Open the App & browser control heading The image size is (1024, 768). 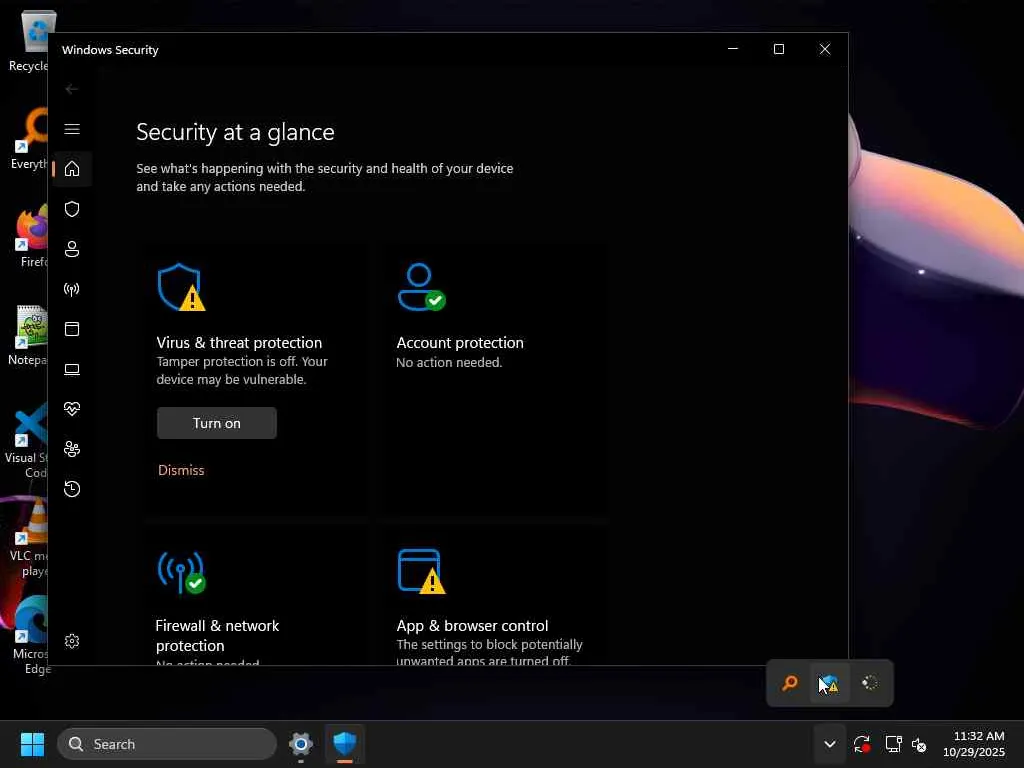pyautogui.click(x=472, y=626)
